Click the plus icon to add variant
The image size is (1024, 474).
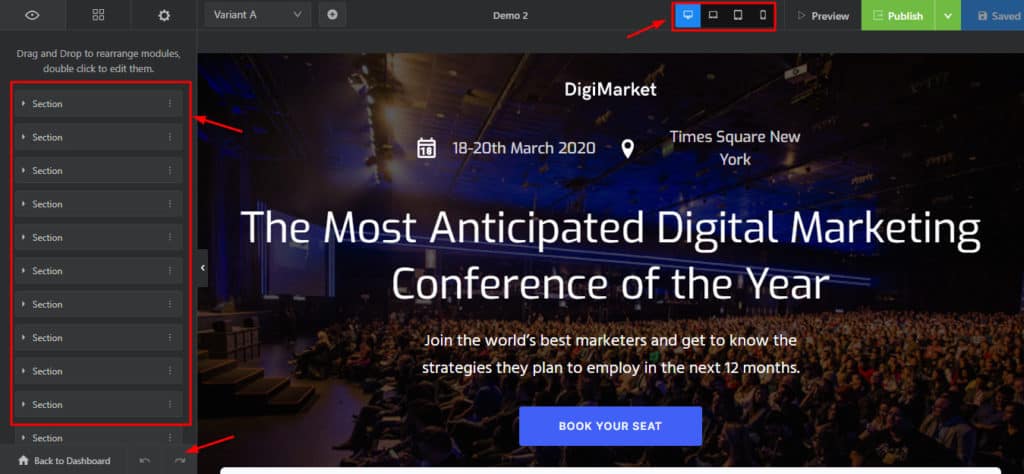332,14
